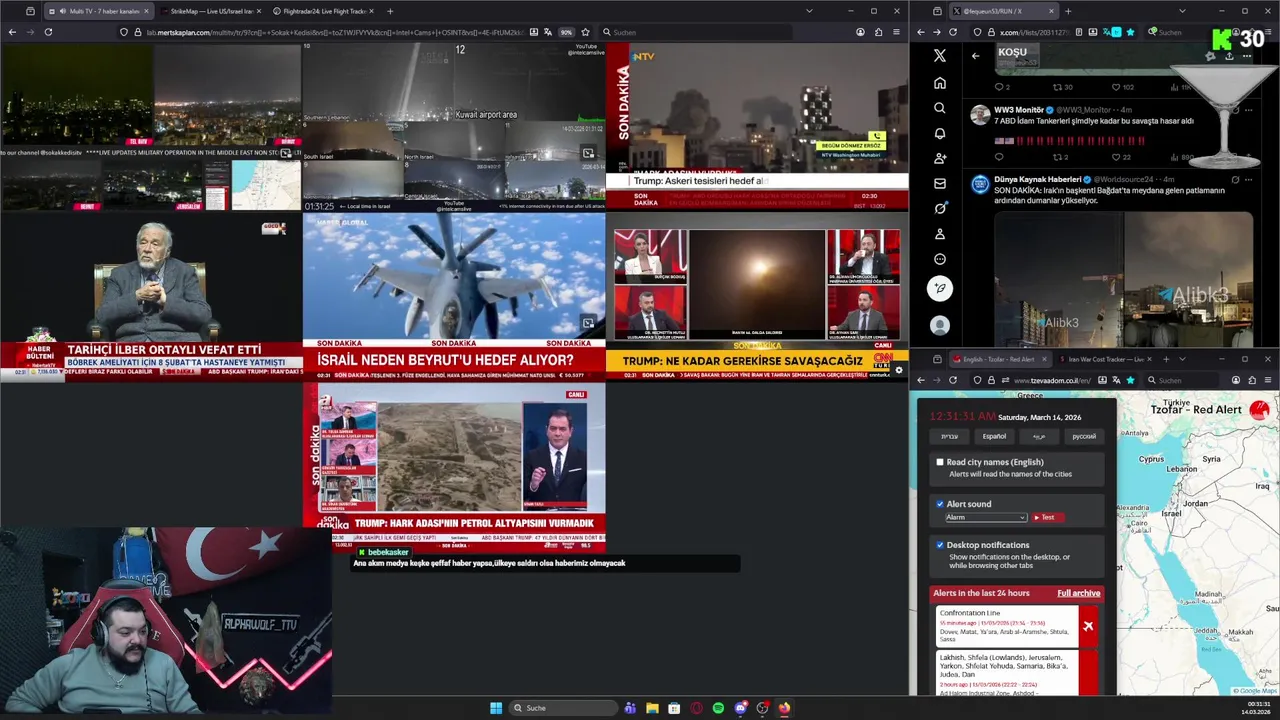The width and height of the screenshot is (1280, 720).
Task: Go back with the X list arrow
Action: (975, 56)
